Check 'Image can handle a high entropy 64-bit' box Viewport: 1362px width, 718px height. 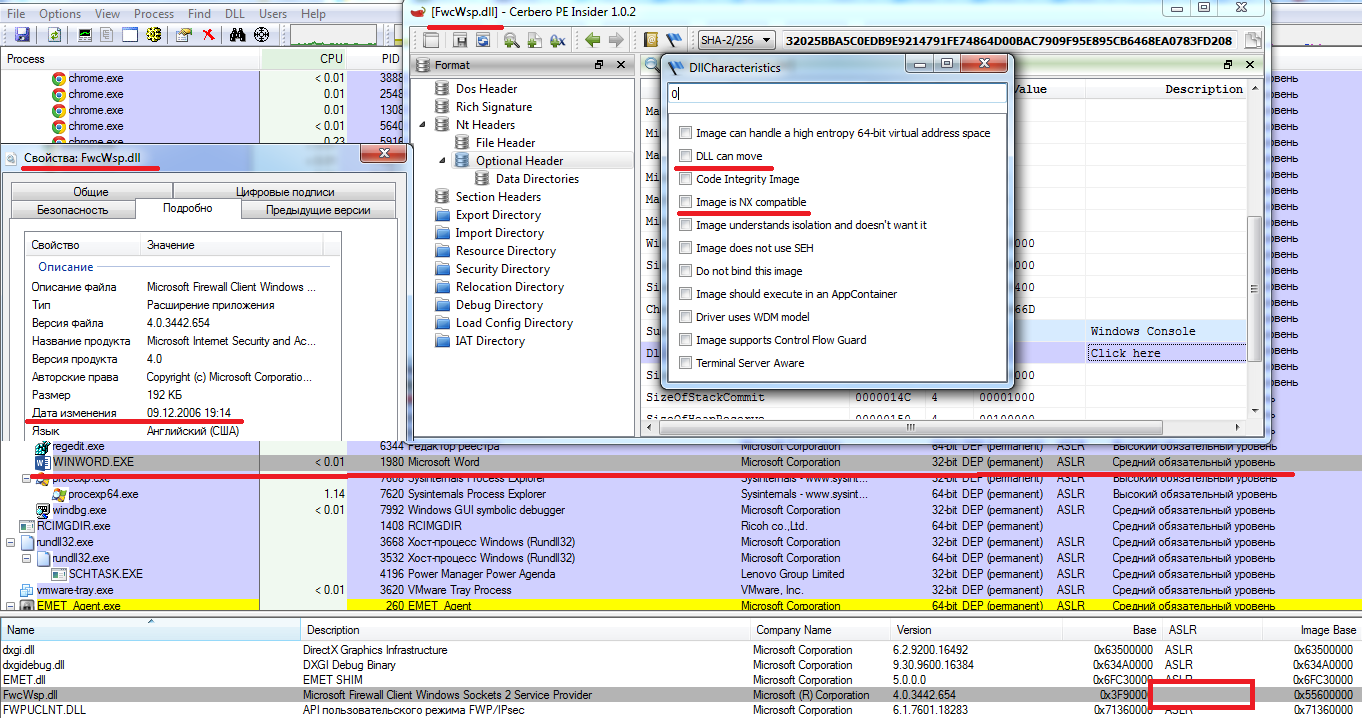click(x=685, y=133)
